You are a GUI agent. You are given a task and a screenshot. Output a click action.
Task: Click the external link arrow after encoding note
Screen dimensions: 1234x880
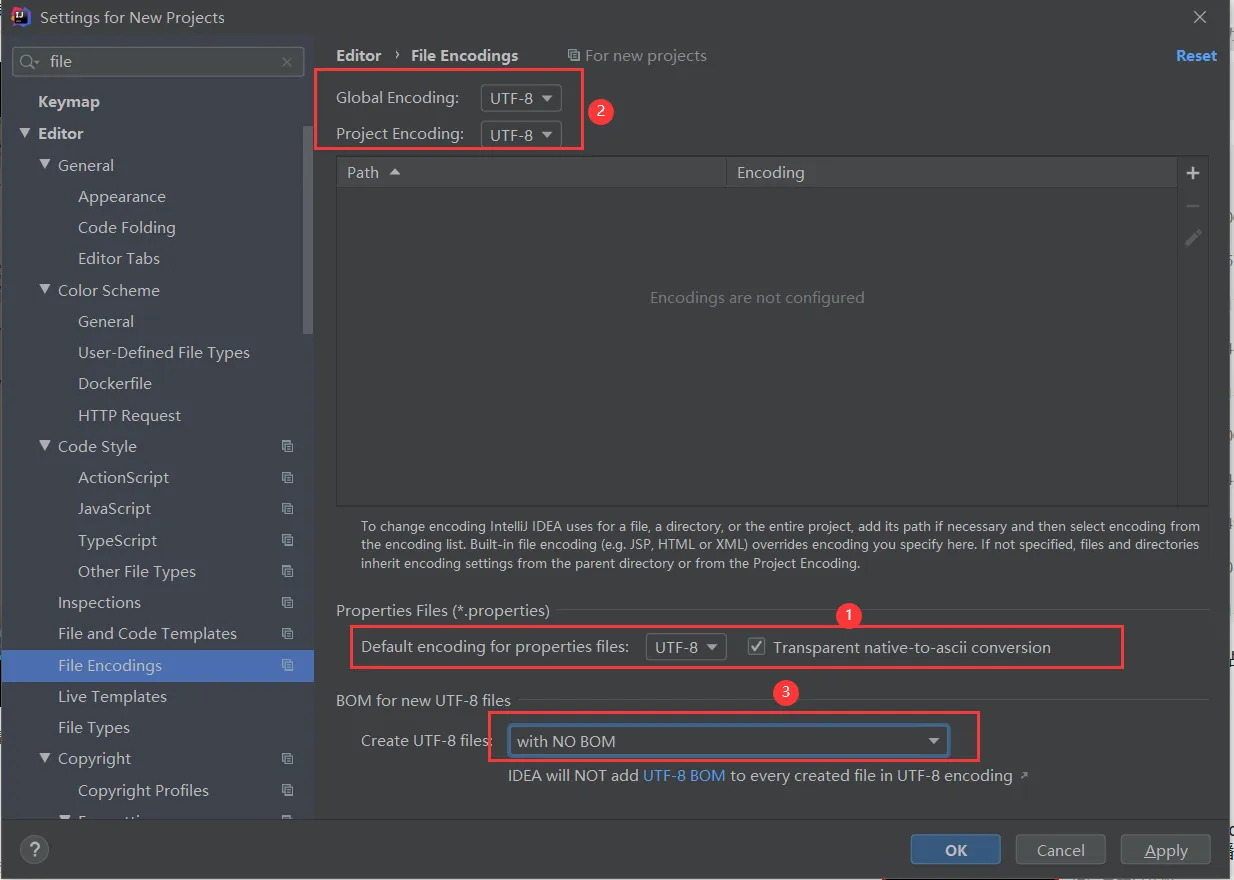tap(1024, 776)
